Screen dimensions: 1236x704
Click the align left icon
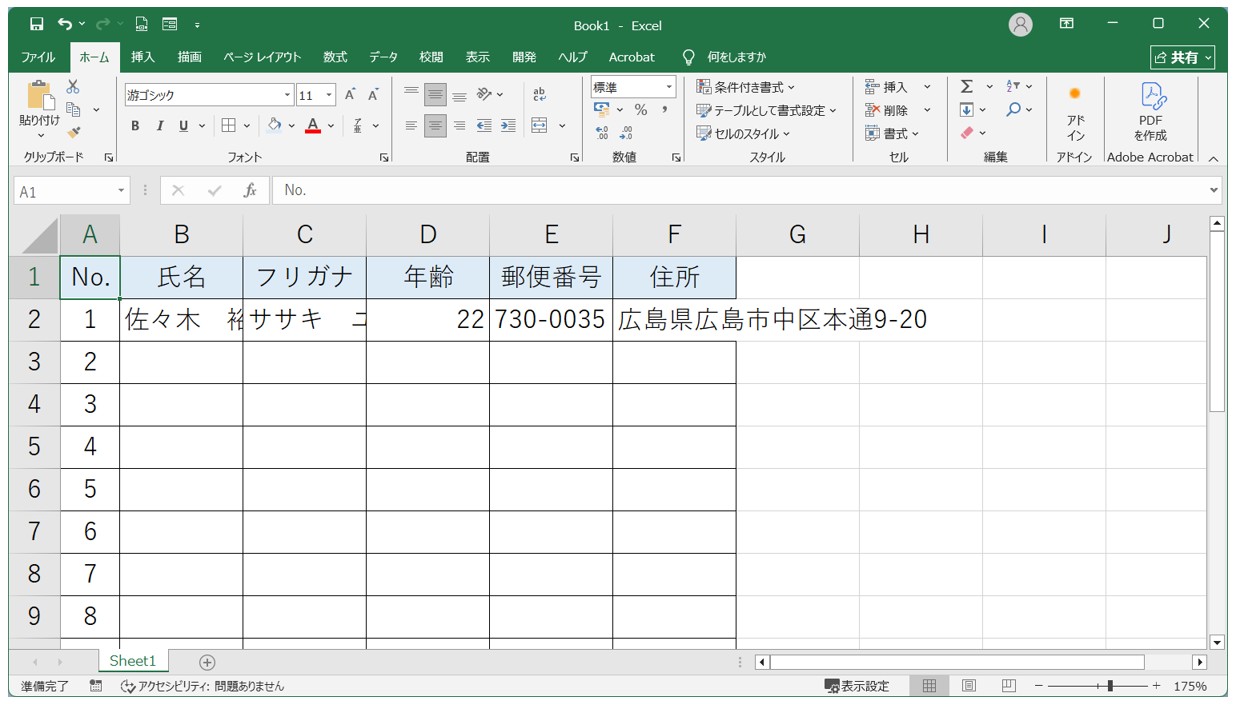[411, 126]
